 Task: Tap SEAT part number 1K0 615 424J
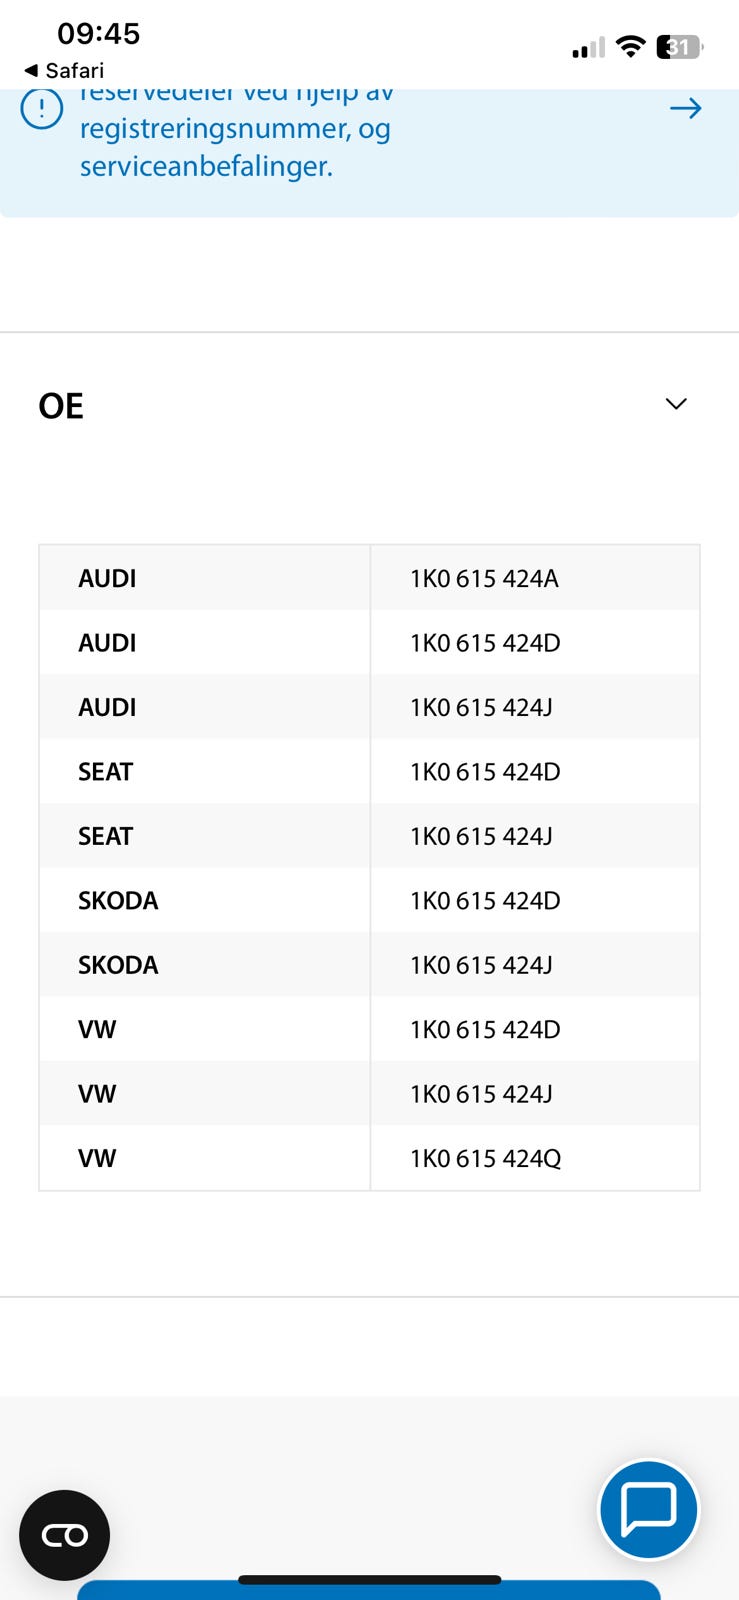(x=481, y=836)
